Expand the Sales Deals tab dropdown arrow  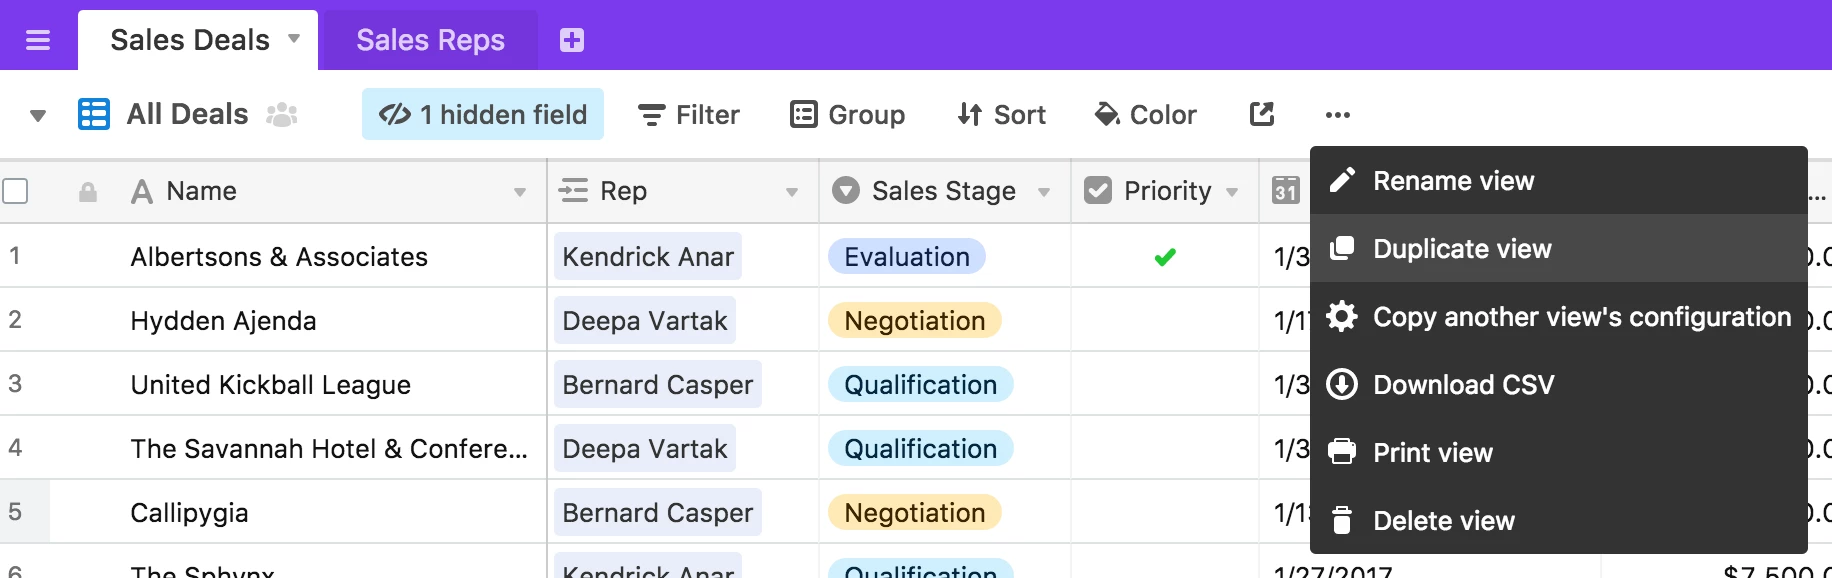point(294,39)
